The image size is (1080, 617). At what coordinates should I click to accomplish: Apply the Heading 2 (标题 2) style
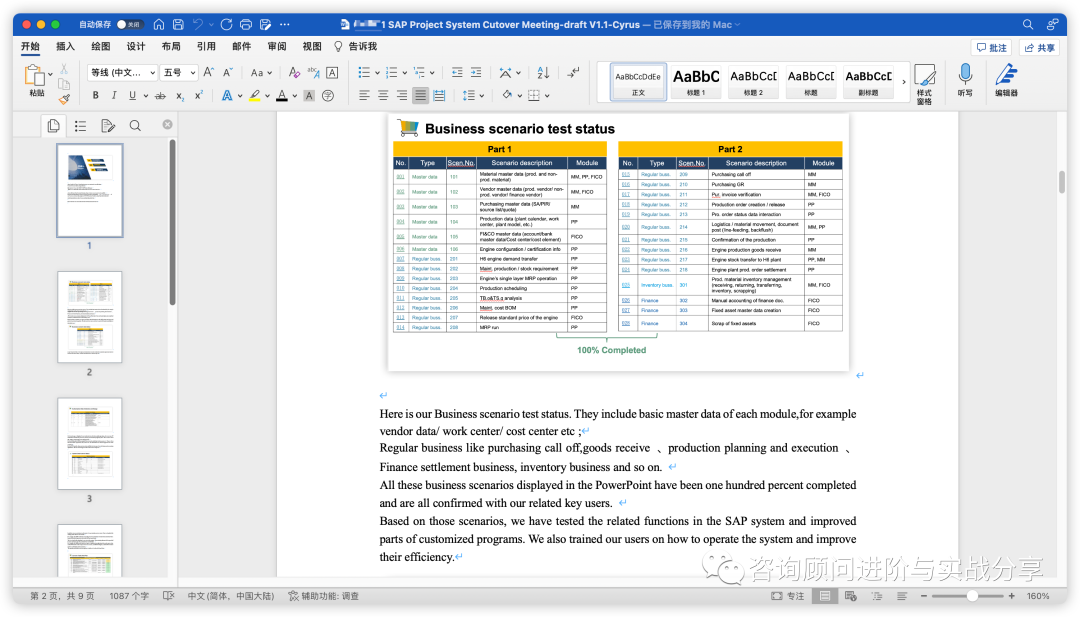click(x=754, y=82)
